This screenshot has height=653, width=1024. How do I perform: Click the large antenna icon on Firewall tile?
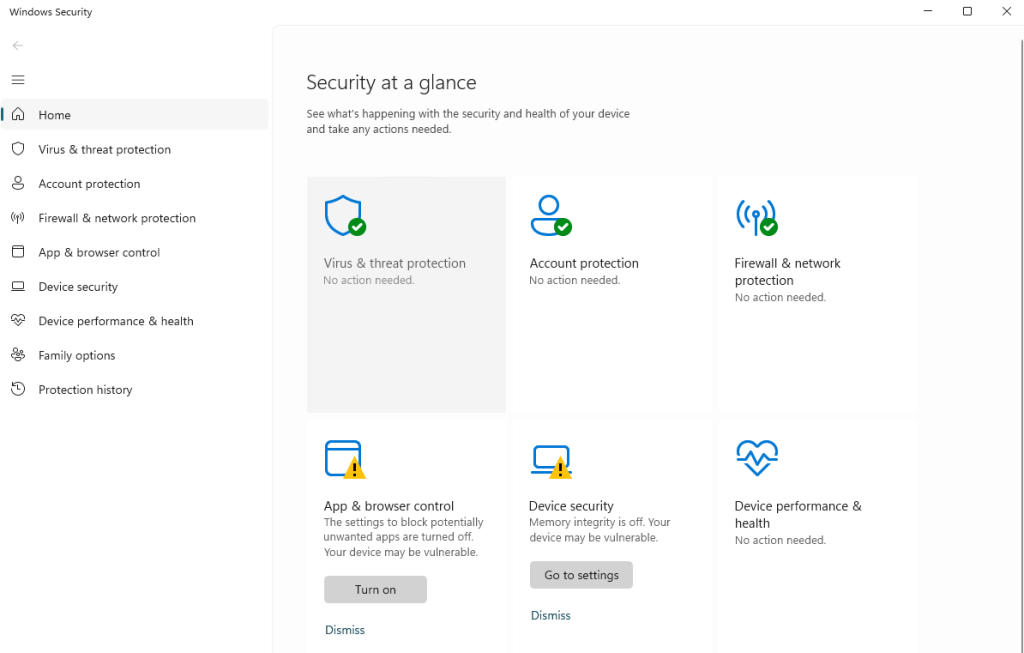click(756, 217)
